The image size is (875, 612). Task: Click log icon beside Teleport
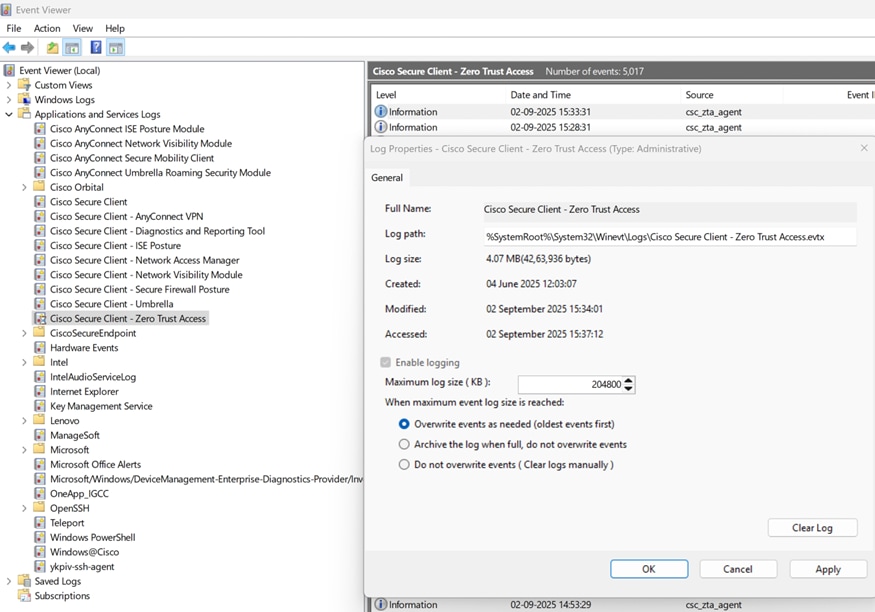pos(40,523)
